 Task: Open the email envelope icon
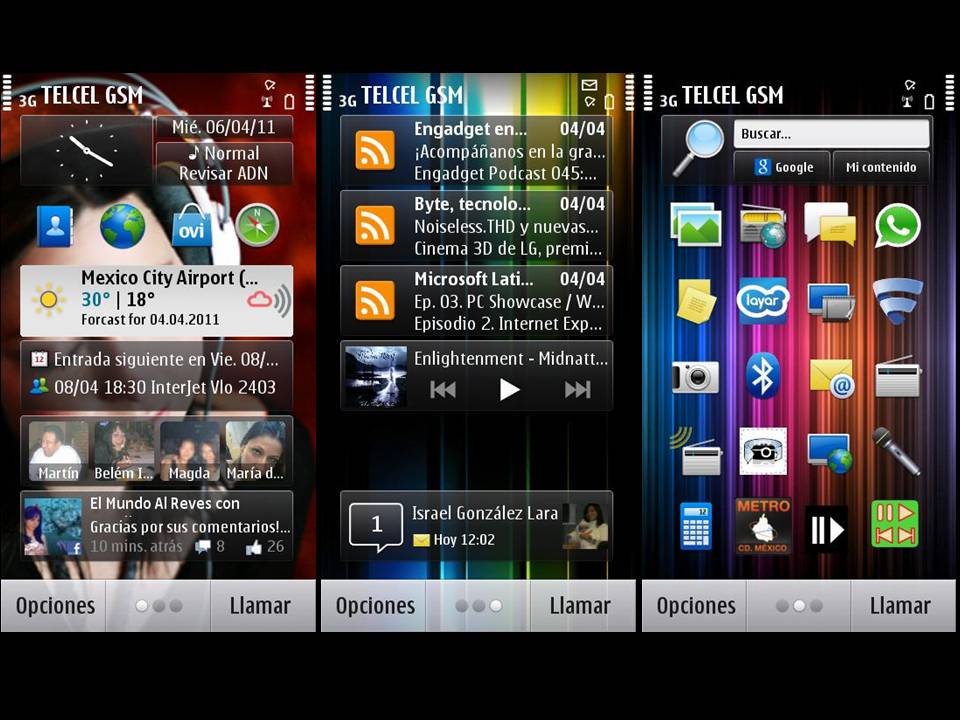831,377
